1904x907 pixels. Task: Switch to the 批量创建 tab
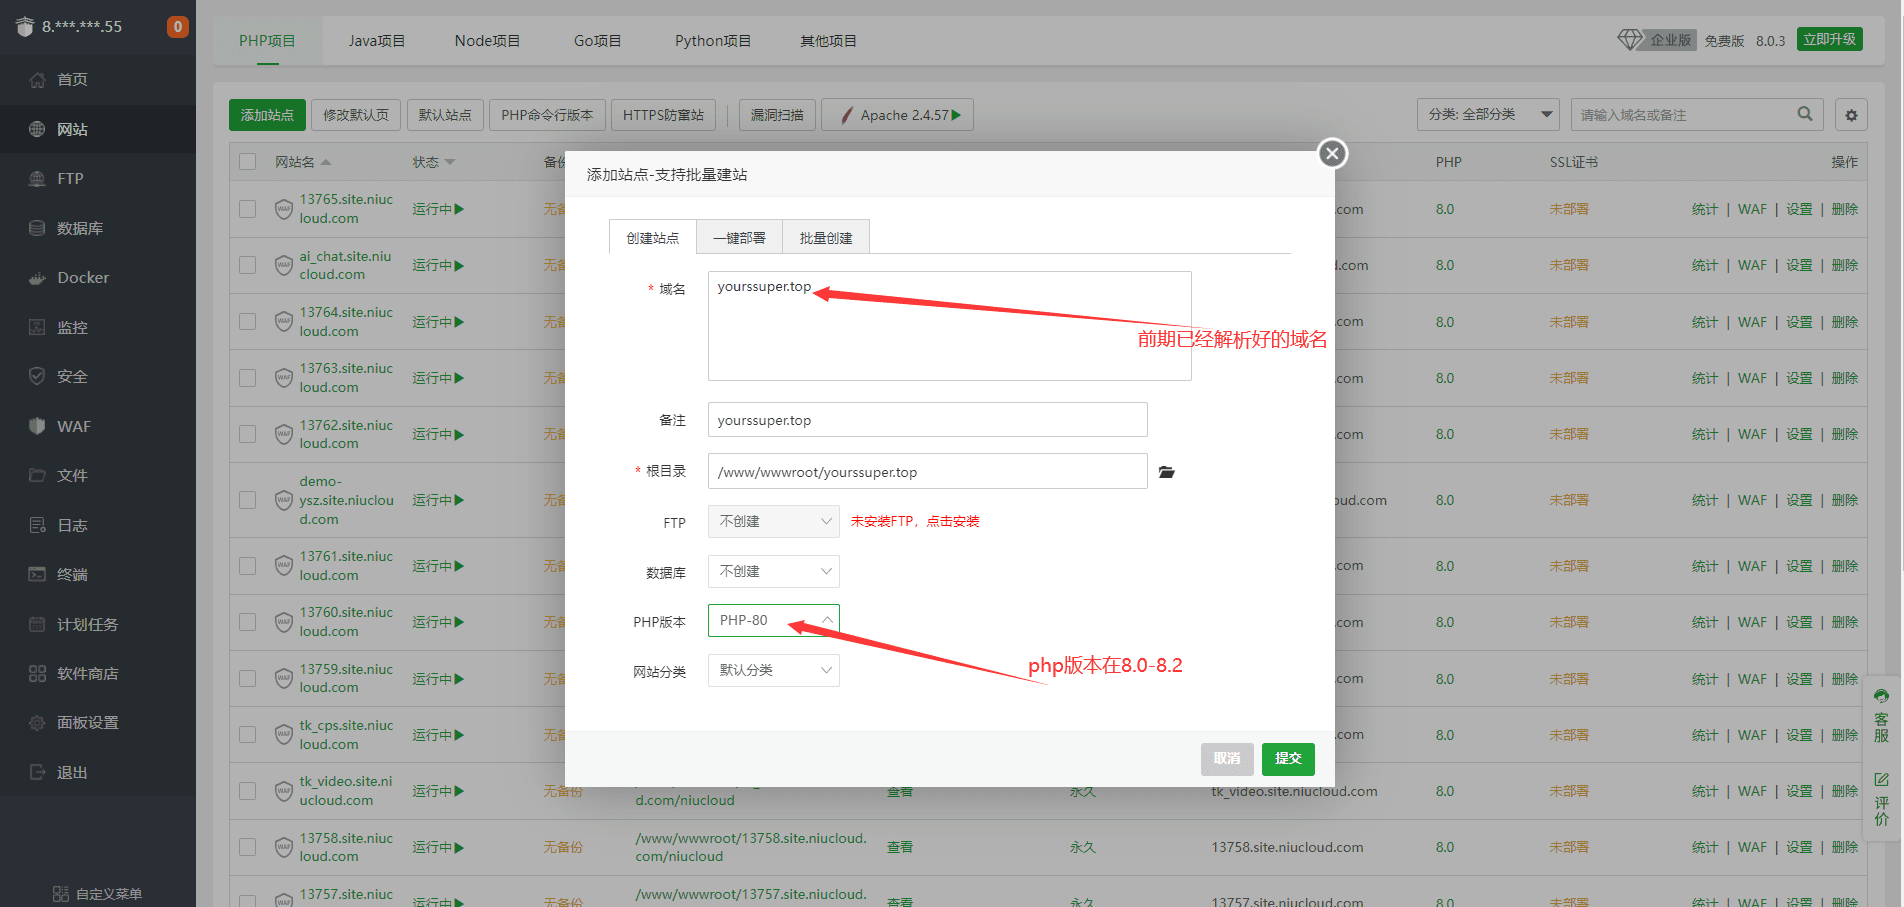click(825, 238)
